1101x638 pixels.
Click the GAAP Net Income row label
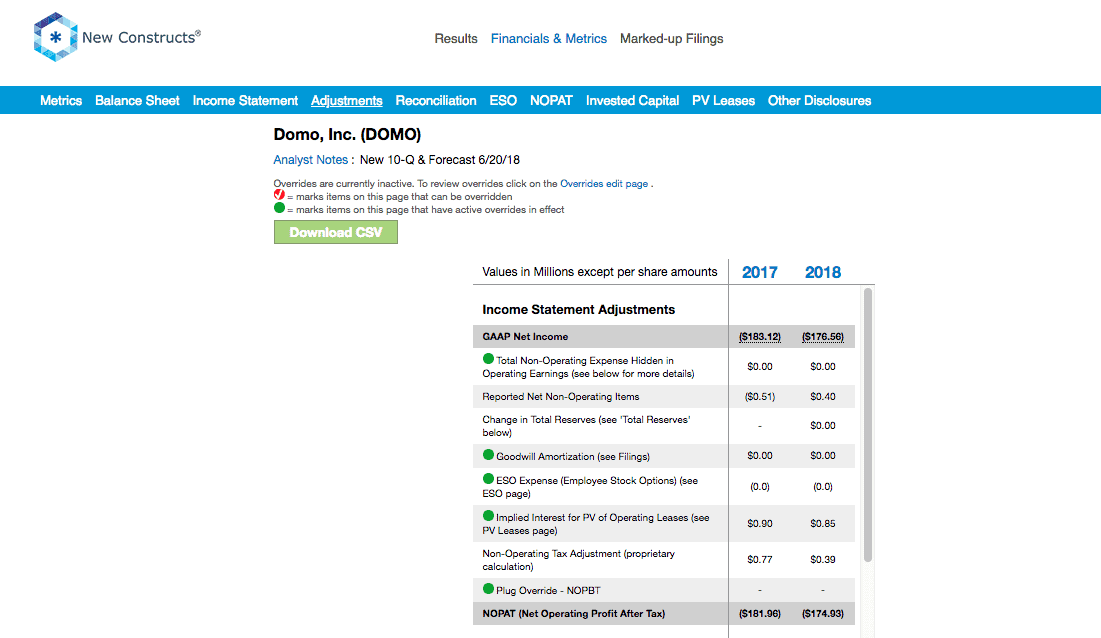click(x=525, y=337)
